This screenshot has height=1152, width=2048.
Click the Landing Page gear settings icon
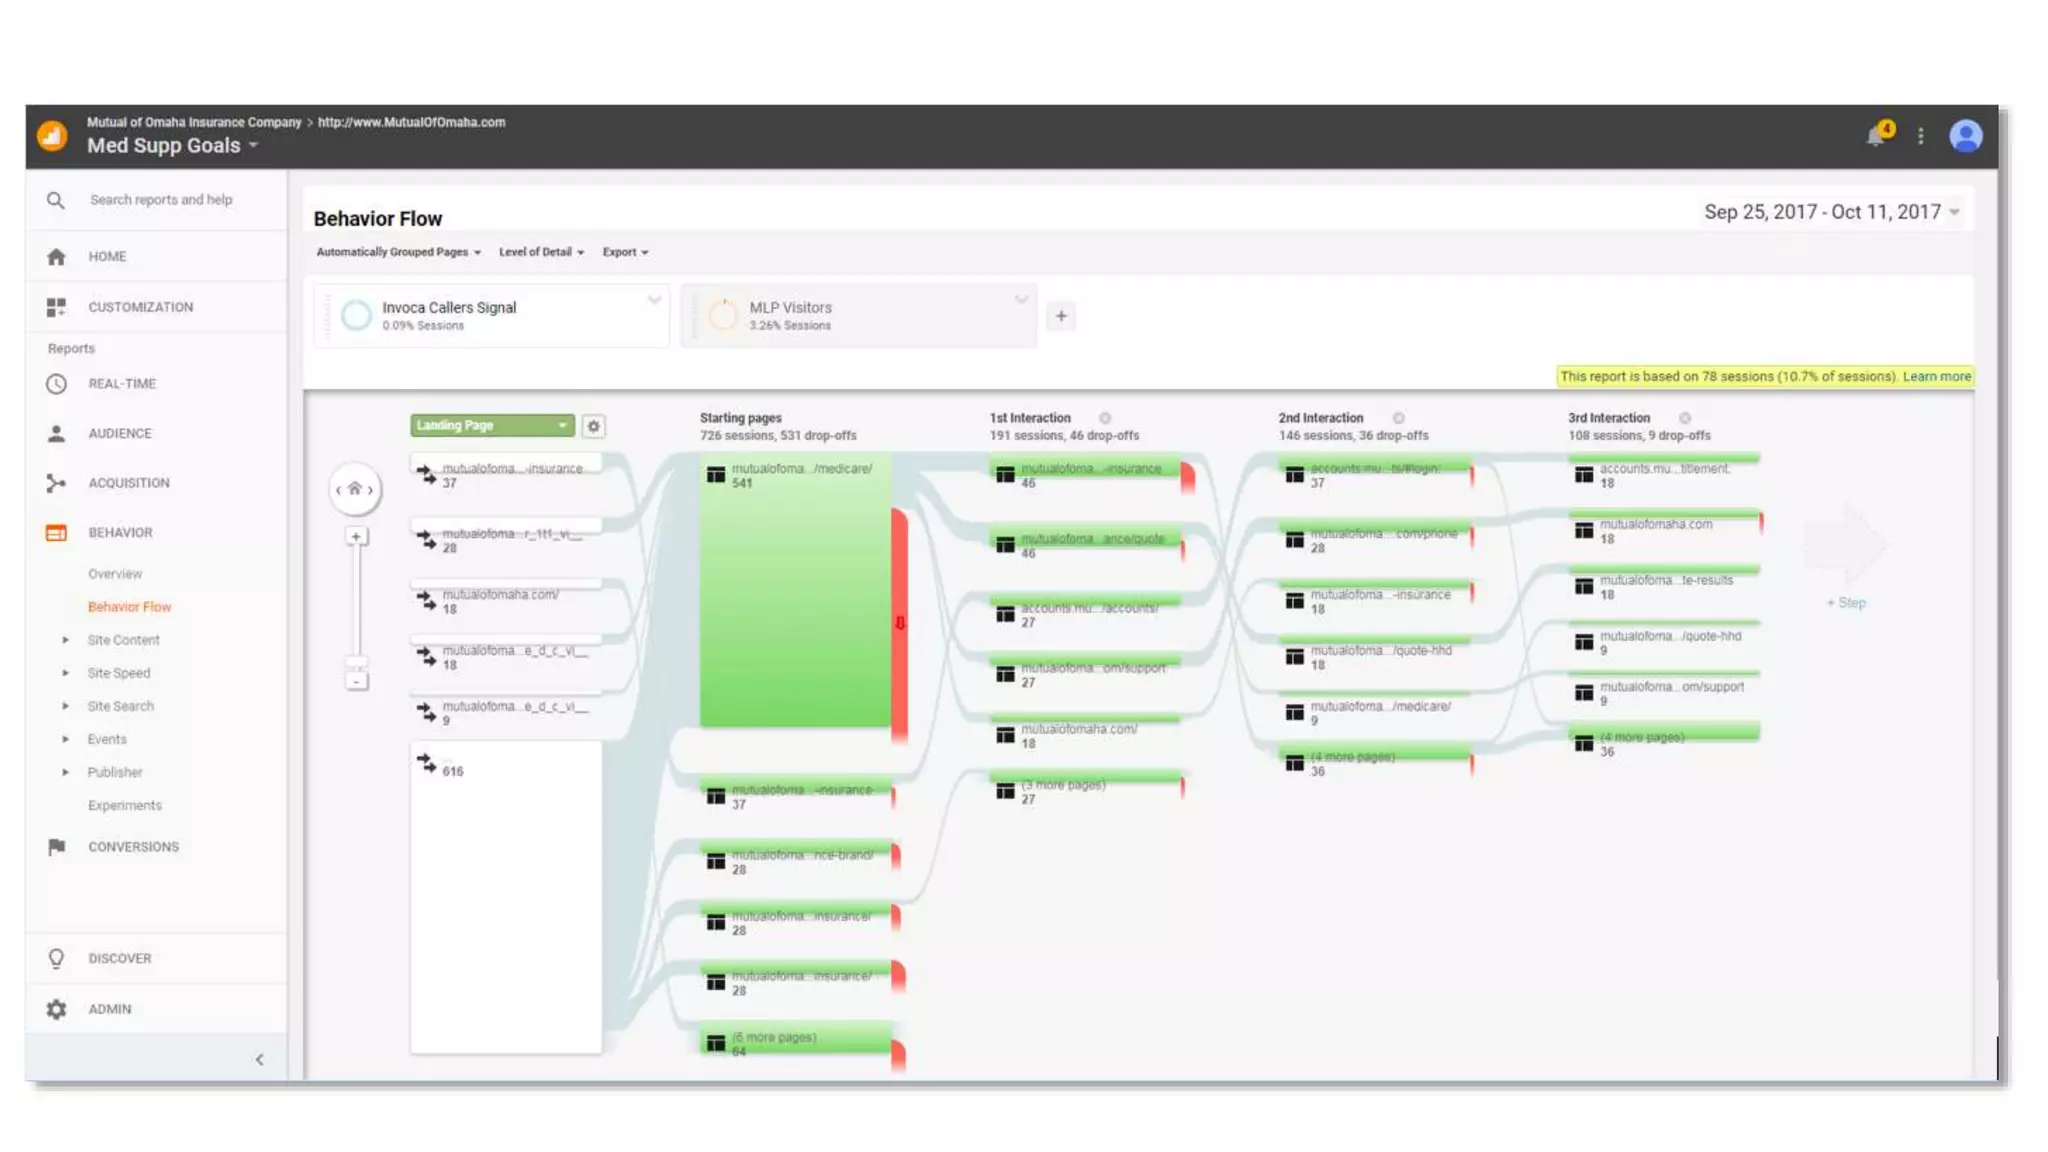click(x=593, y=426)
